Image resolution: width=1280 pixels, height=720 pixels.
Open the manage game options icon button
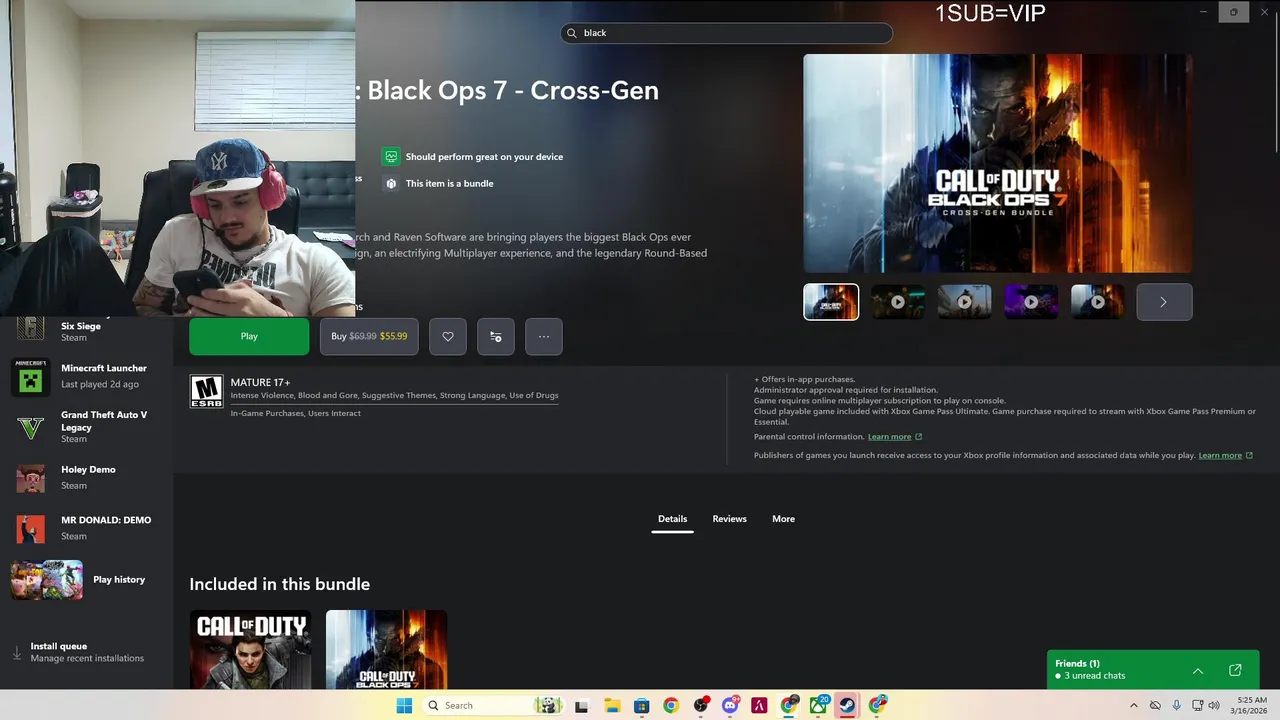(496, 336)
